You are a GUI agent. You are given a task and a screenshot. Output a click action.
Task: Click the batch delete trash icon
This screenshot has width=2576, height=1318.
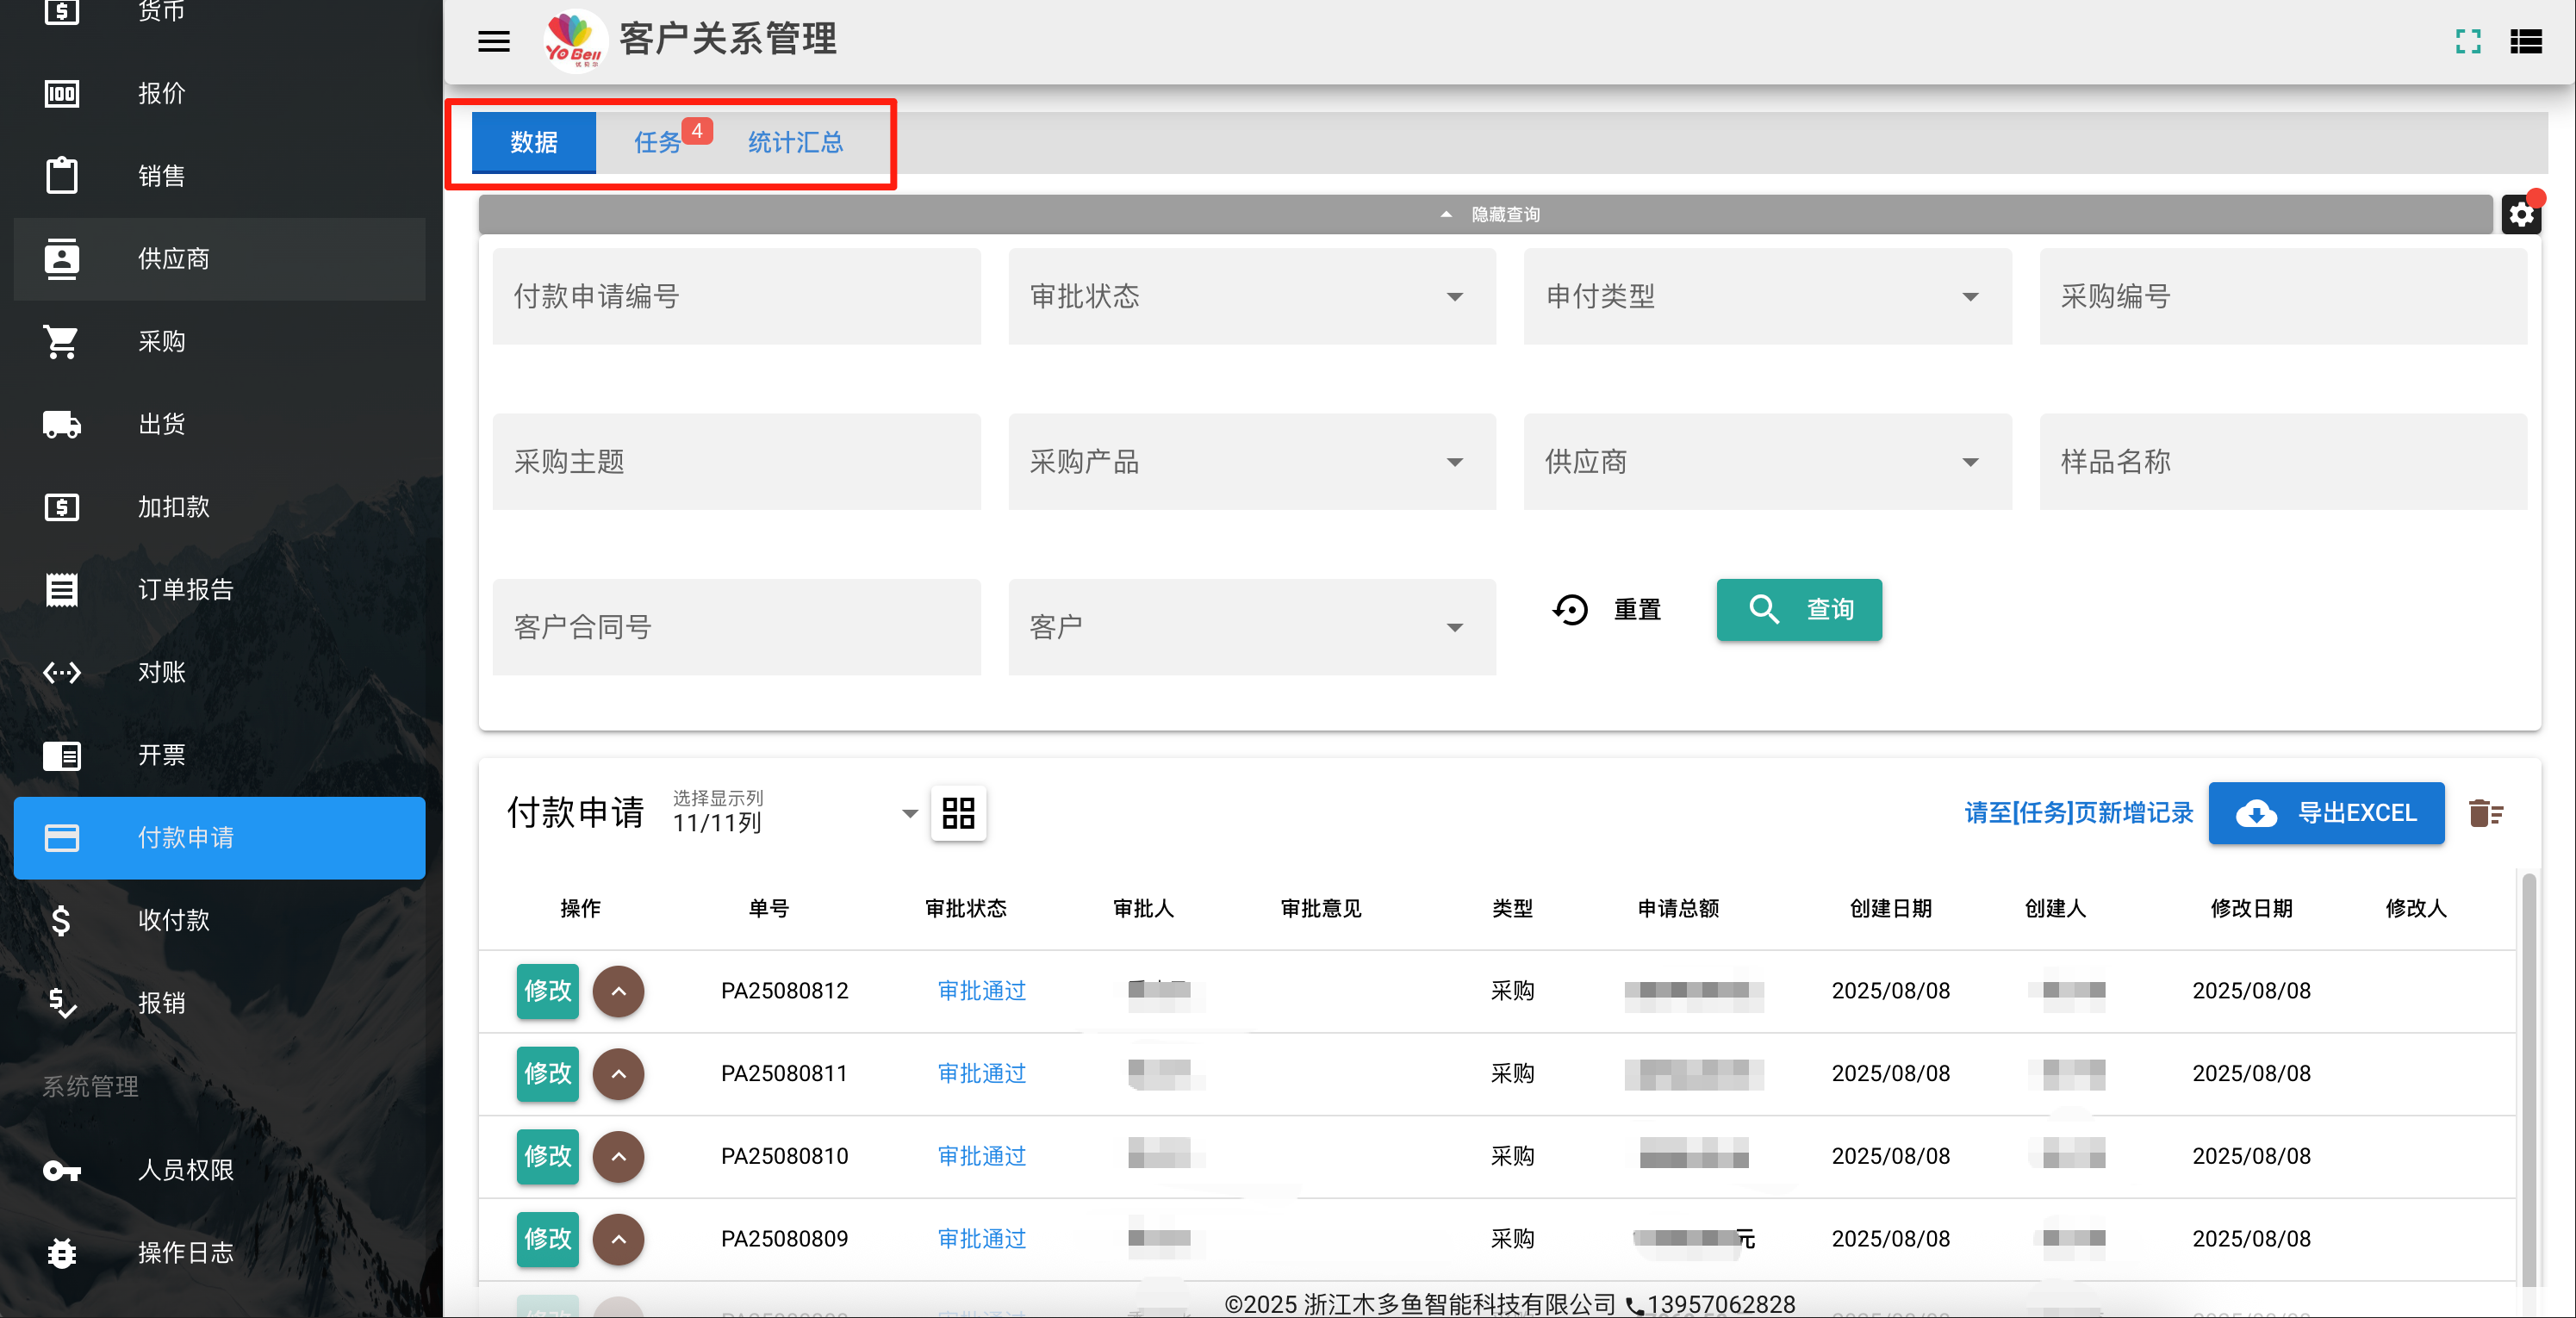pos(2485,813)
